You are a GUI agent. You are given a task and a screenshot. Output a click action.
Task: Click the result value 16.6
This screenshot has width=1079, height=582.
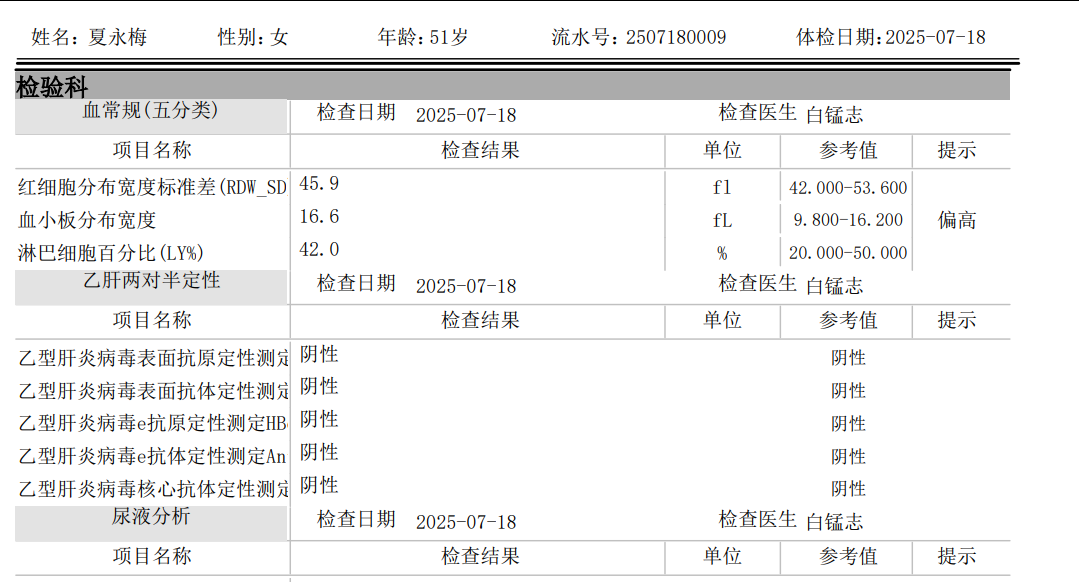pyautogui.click(x=319, y=217)
